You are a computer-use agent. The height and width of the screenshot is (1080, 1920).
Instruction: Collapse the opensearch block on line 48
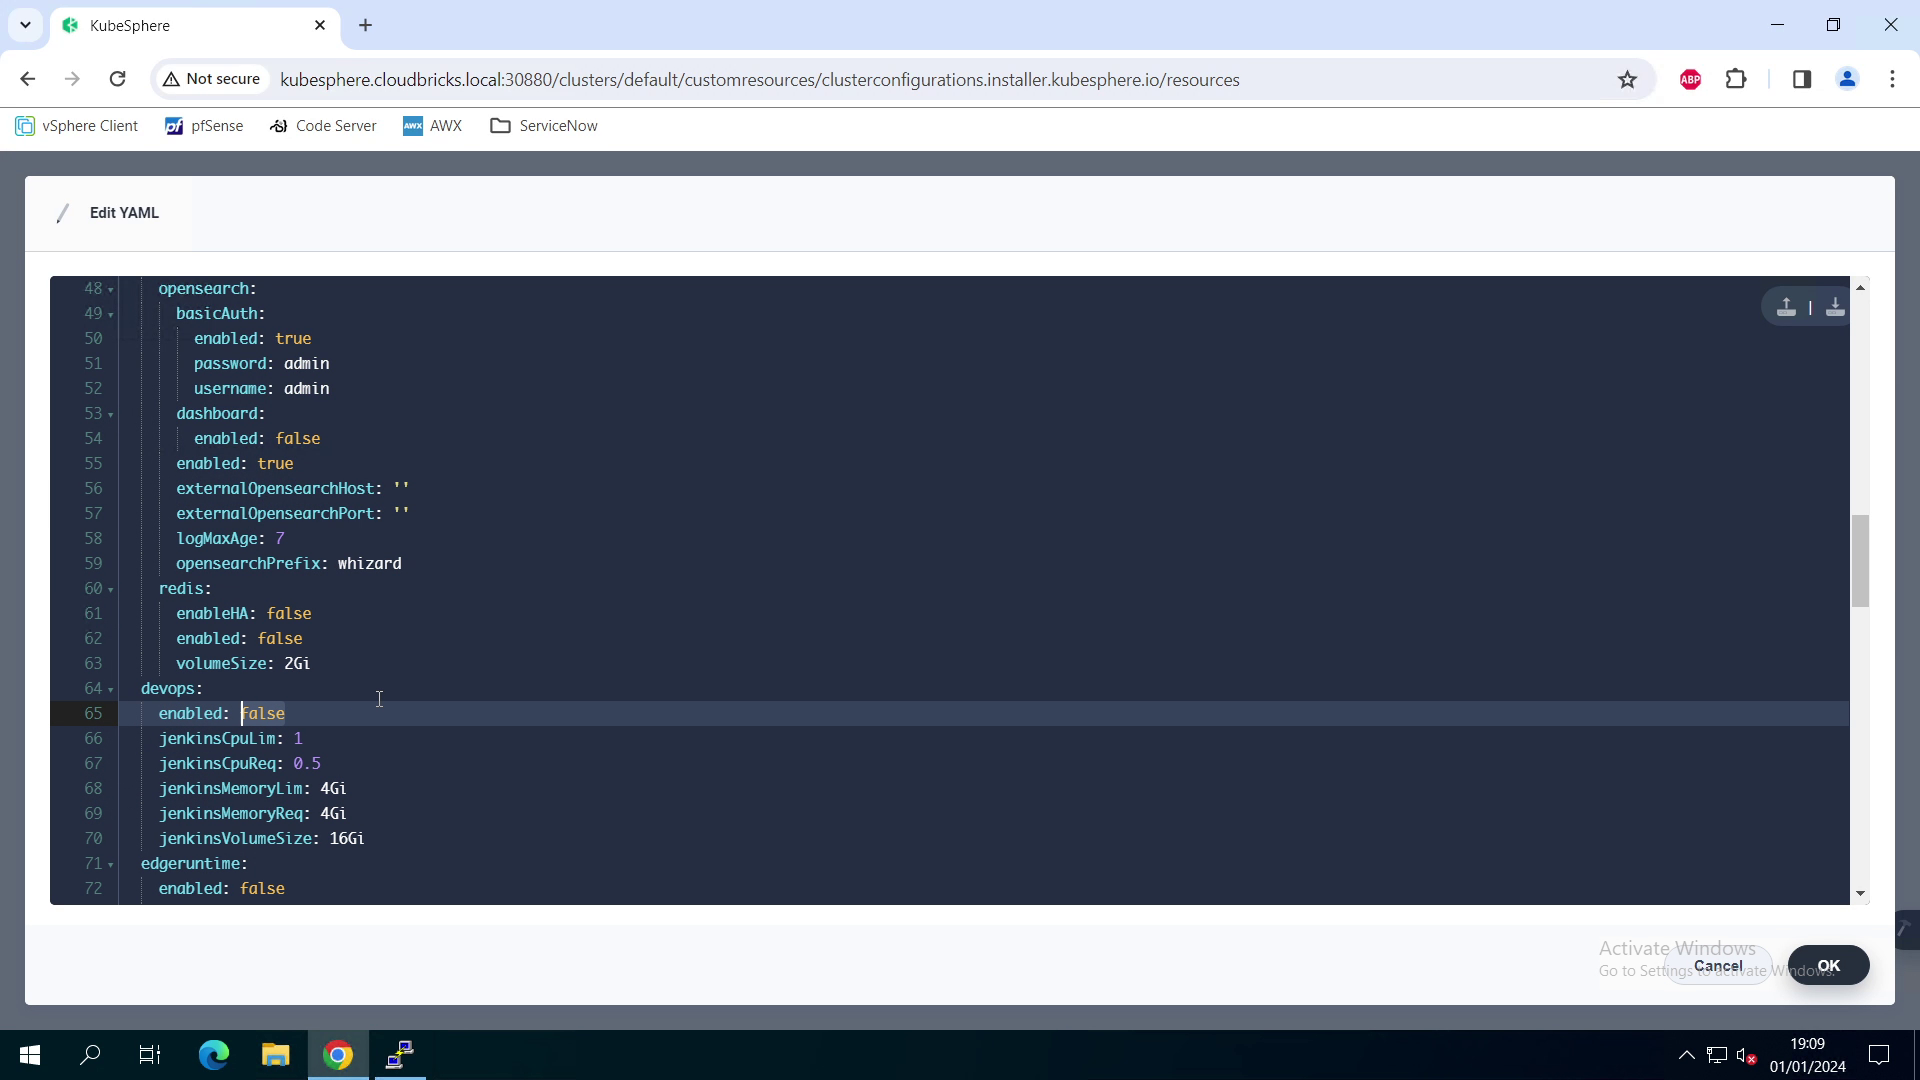point(111,290)
